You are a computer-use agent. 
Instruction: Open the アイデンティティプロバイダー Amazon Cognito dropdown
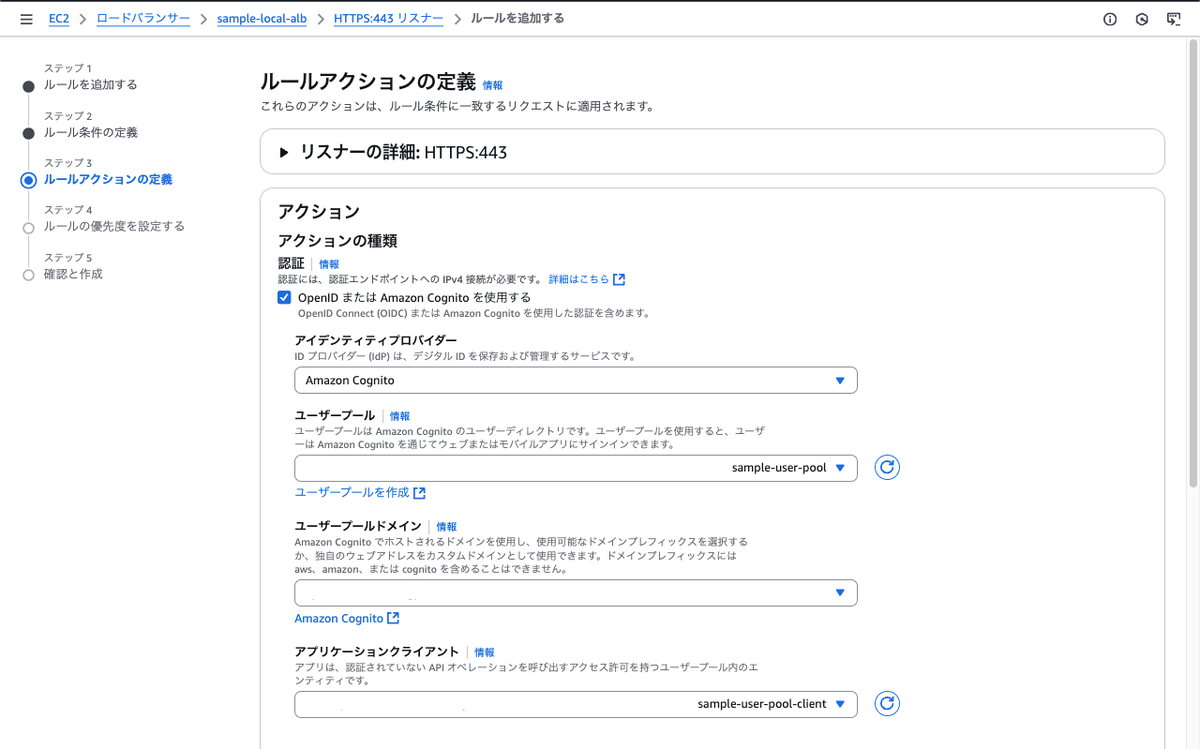point(576,381)
